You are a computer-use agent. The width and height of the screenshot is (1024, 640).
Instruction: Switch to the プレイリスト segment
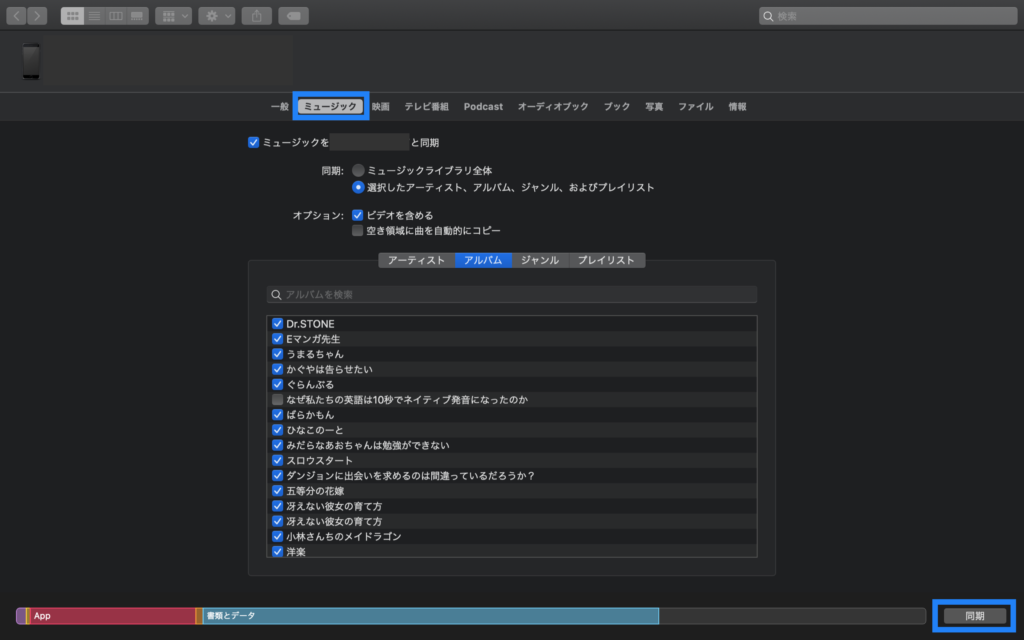(x=607, y=260)
